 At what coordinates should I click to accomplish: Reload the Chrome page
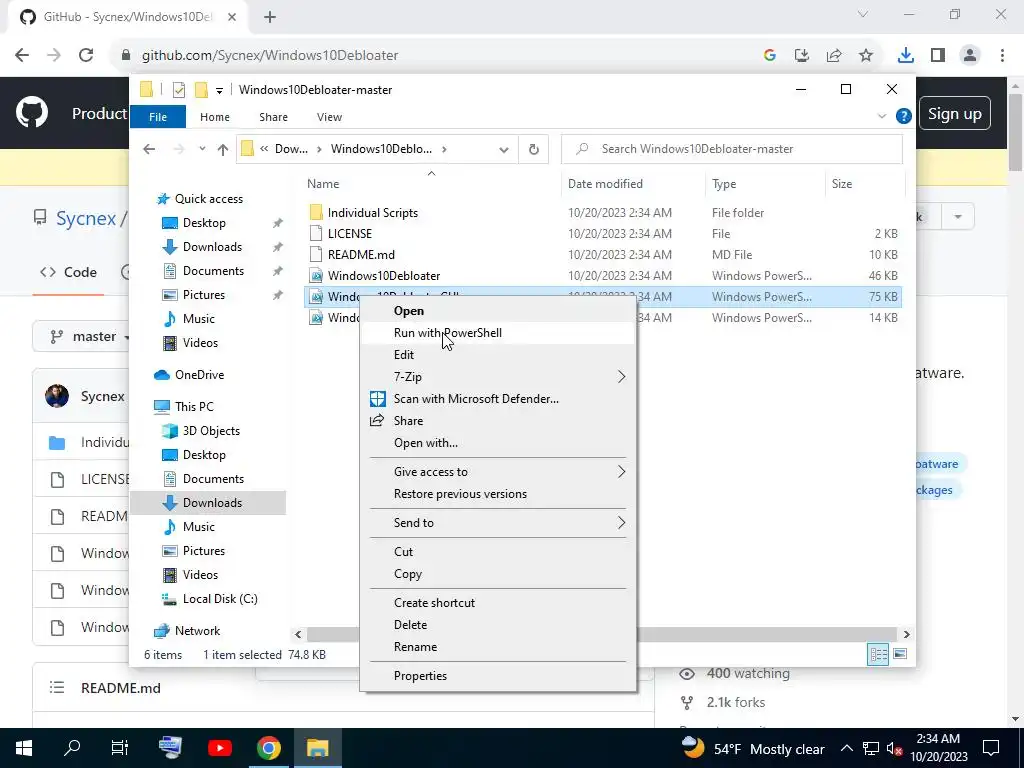pyautogui.click(x=86, y=56)
